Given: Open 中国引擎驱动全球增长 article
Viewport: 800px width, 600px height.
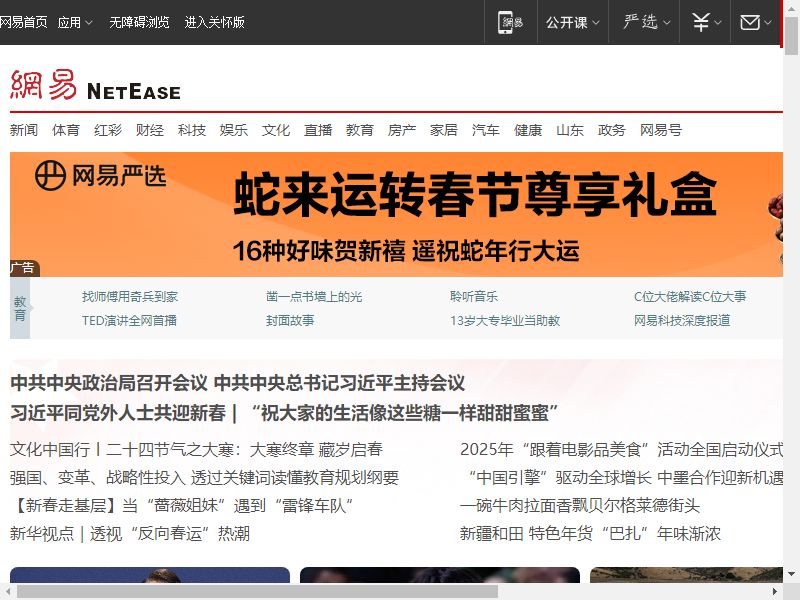Looking at the screenshot, I should tap(621, 478).
